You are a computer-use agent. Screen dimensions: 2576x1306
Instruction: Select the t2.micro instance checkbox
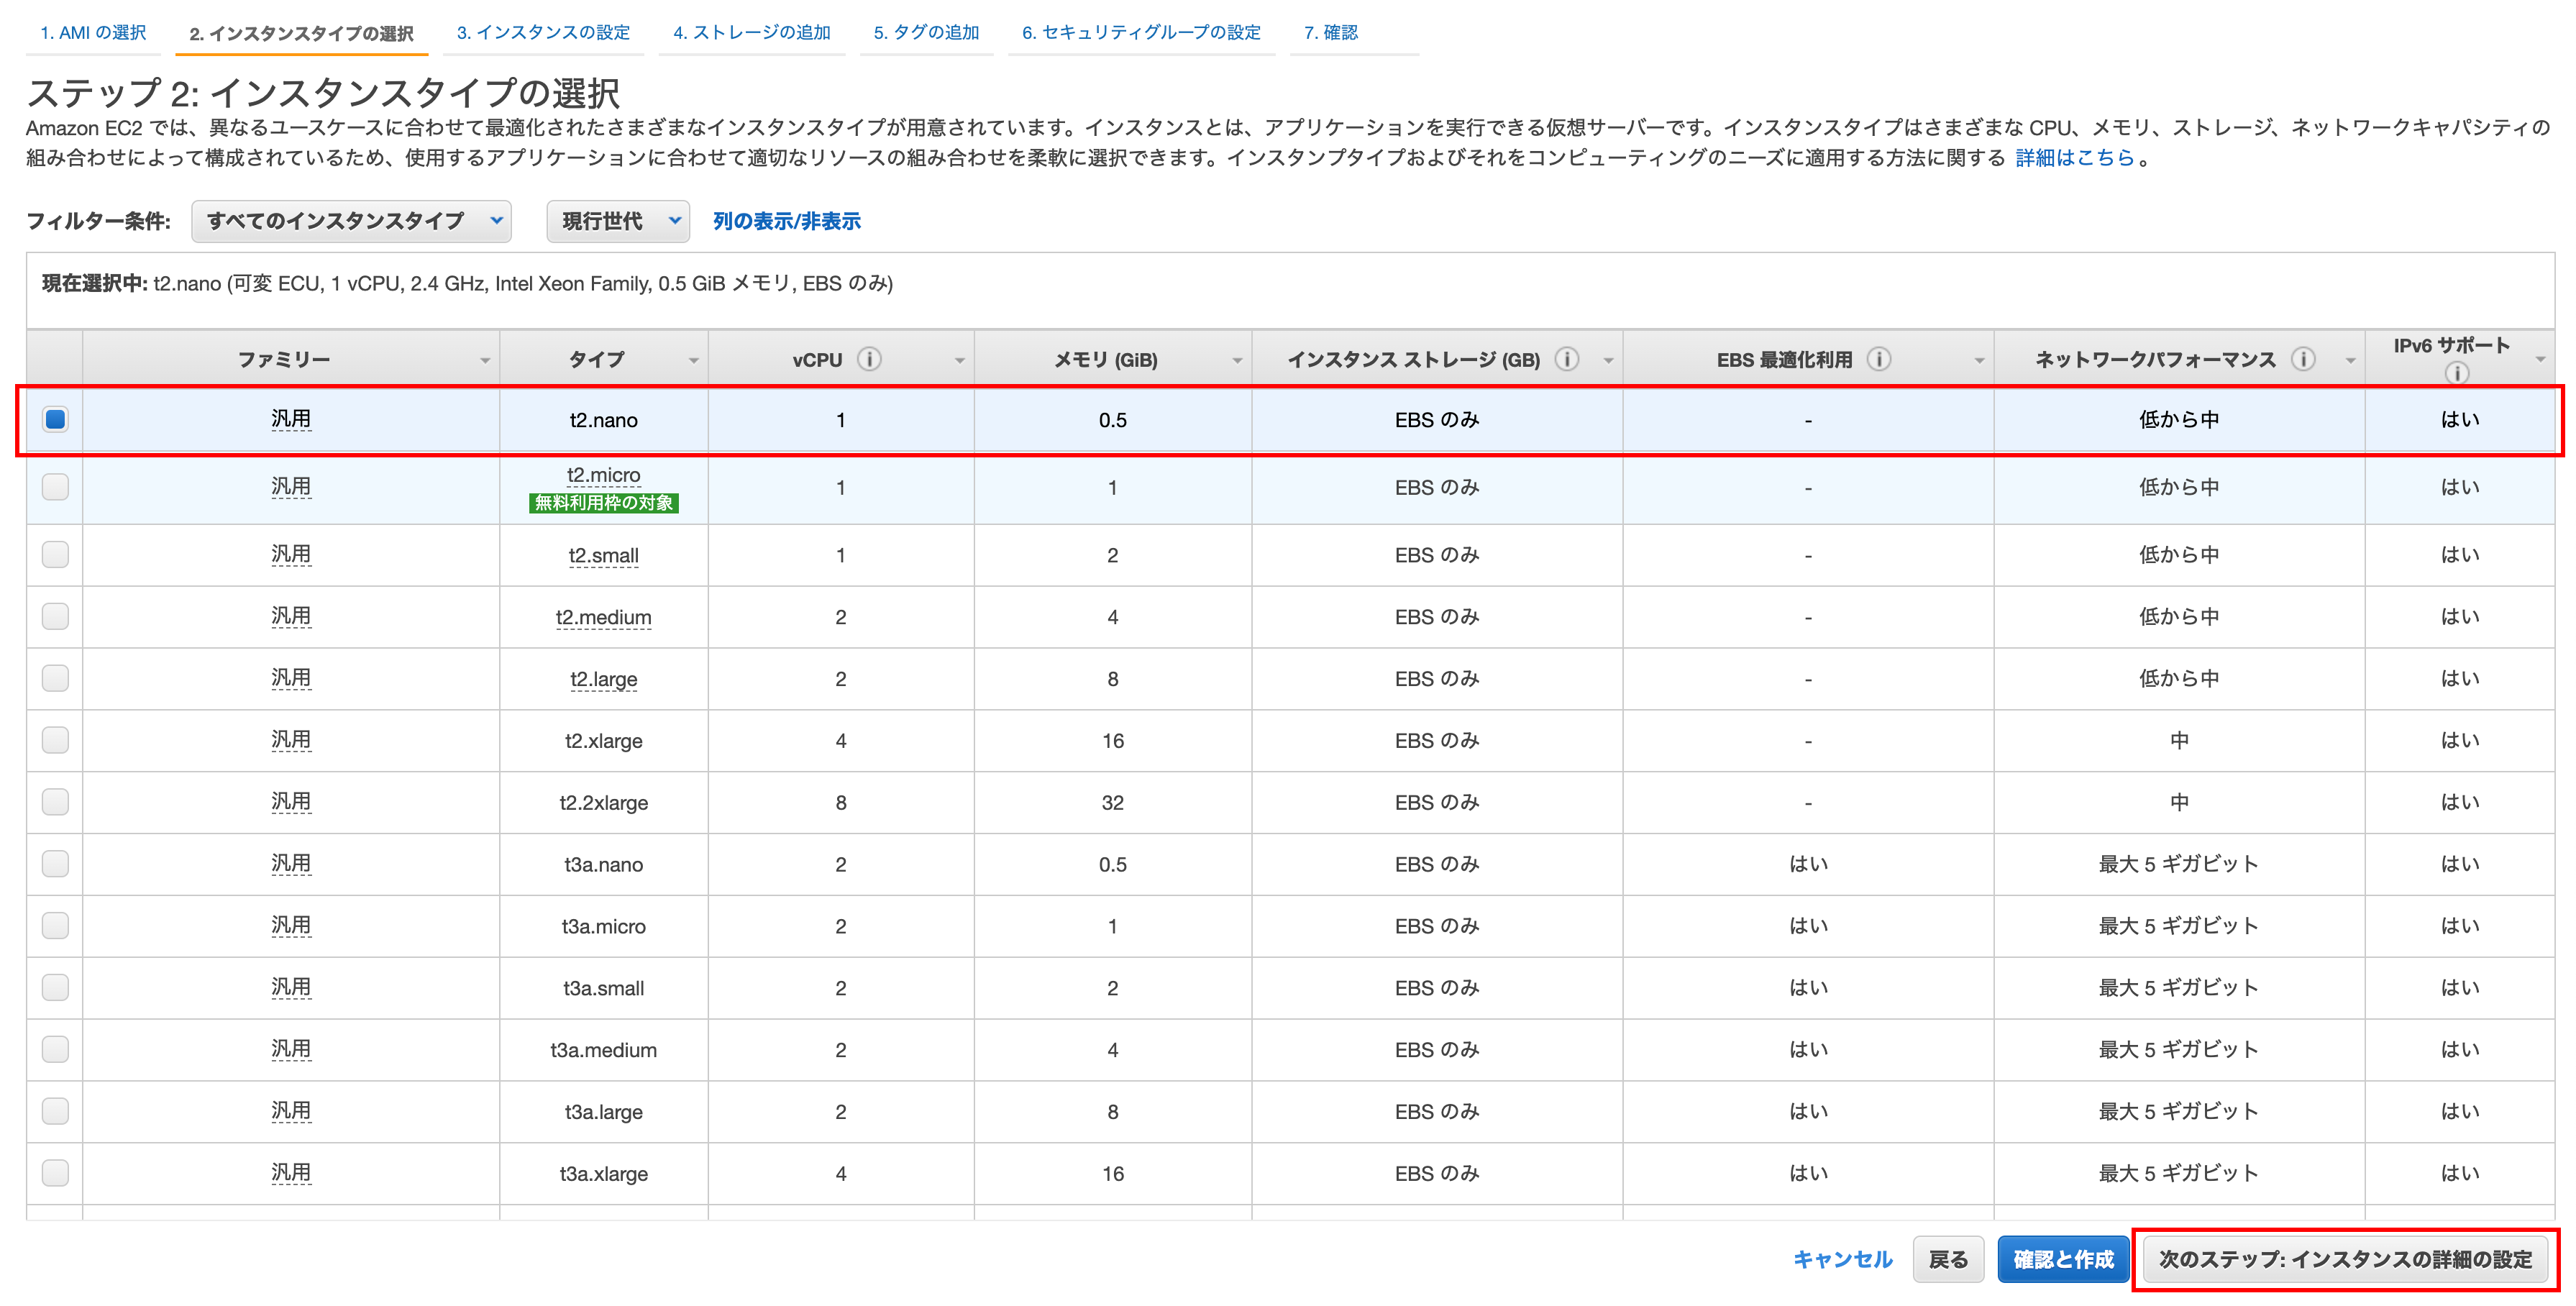(55, 487)
